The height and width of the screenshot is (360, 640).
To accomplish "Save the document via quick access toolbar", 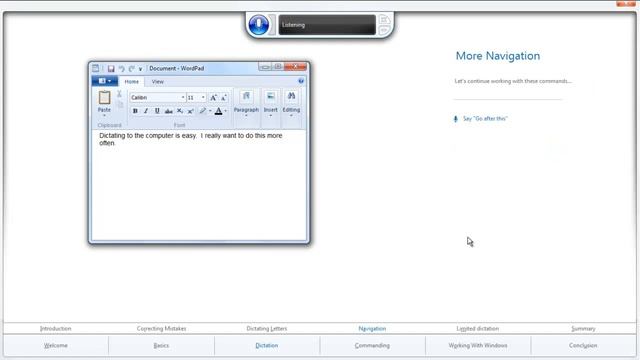I will [x=111, y=69].
